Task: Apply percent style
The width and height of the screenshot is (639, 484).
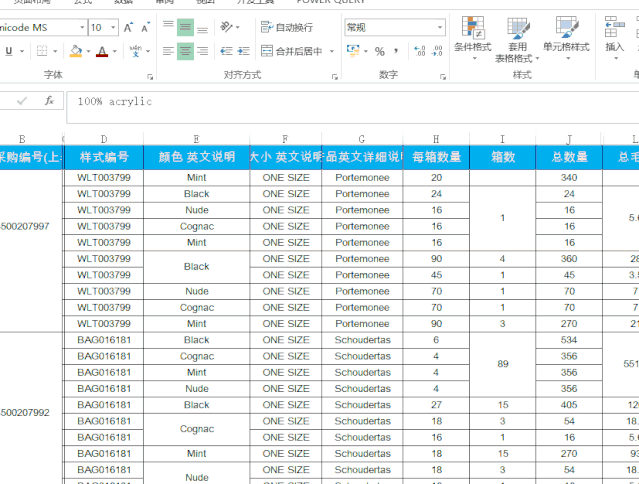Action: (380, 51)
